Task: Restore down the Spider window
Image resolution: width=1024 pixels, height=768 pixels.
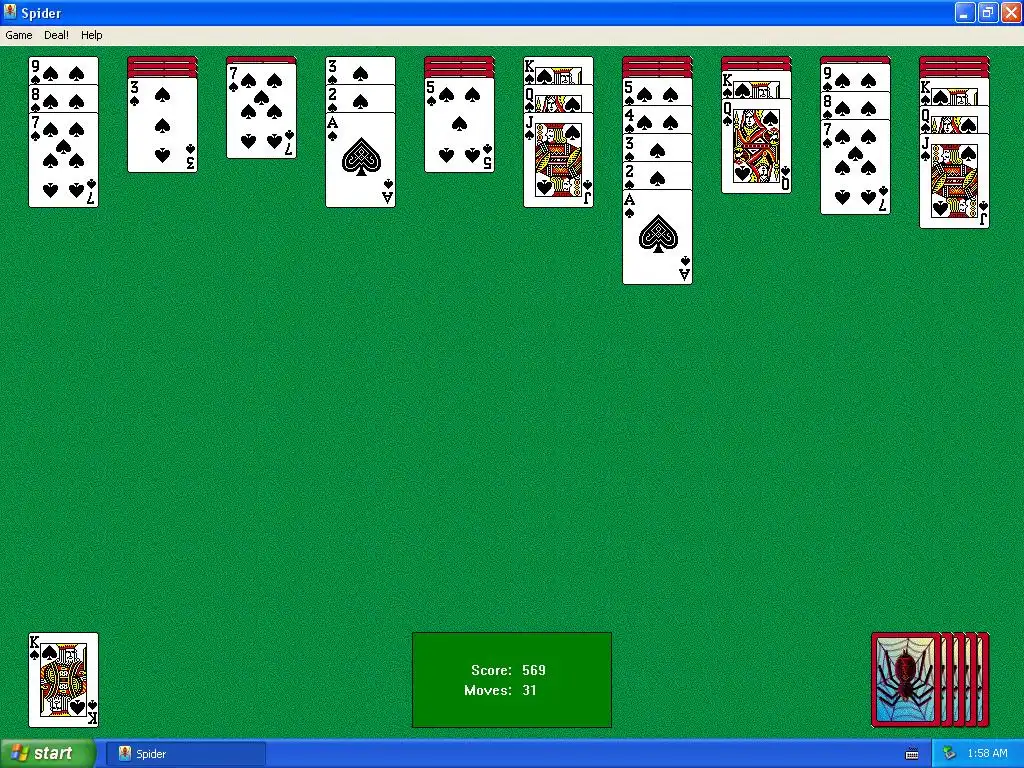Action: 988,12
